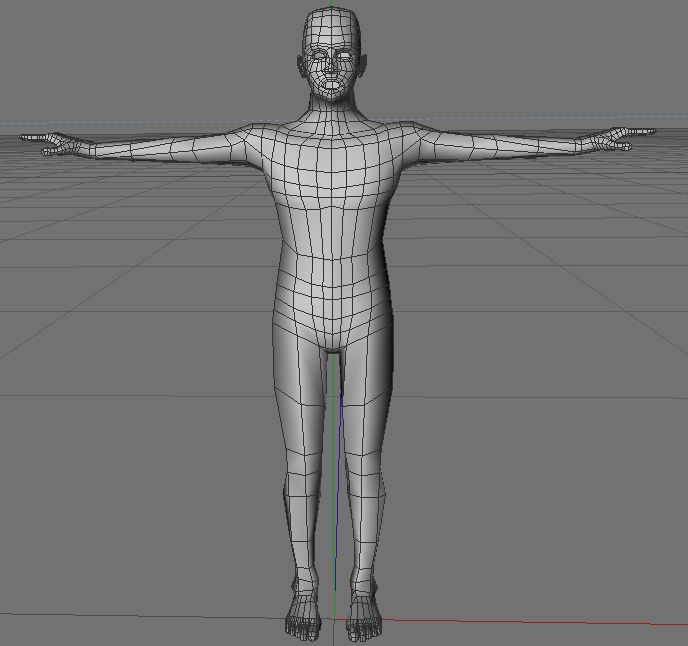Click the green vertical axis line
The image size is (688, 646).
coord(334,485)
